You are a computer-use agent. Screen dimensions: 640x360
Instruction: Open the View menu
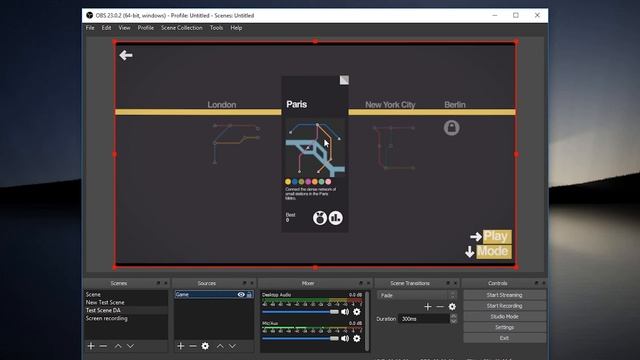click(x=124, y=28)
